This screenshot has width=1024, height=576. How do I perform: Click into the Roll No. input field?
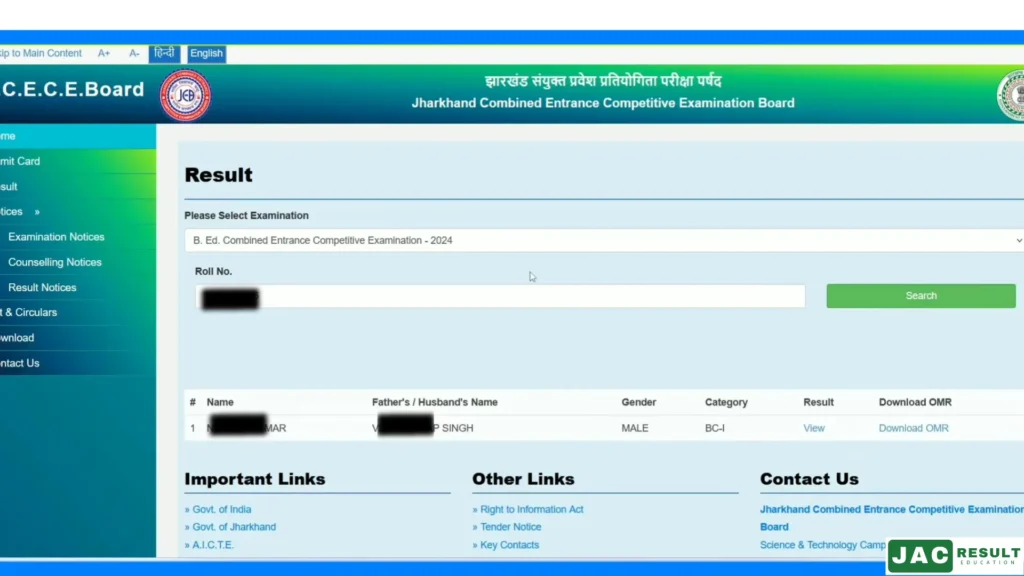pos(500,296)
